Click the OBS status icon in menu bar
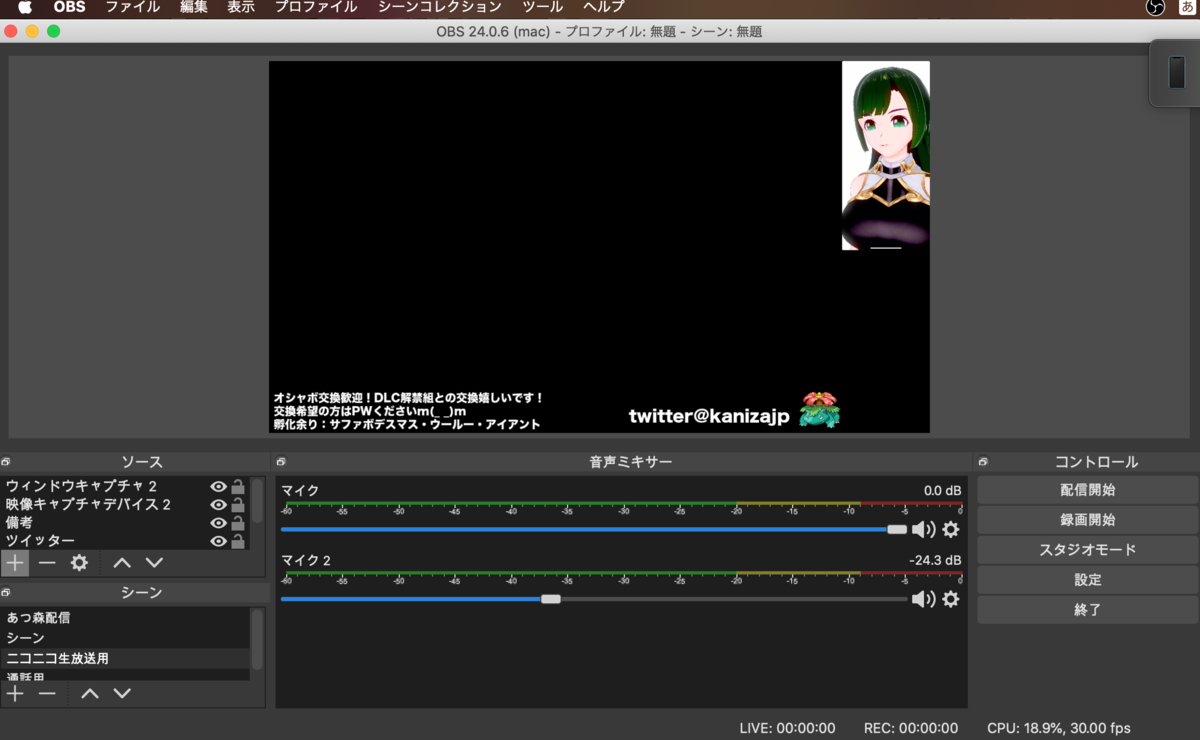The image size is (1200, 740). [1155, 7]
